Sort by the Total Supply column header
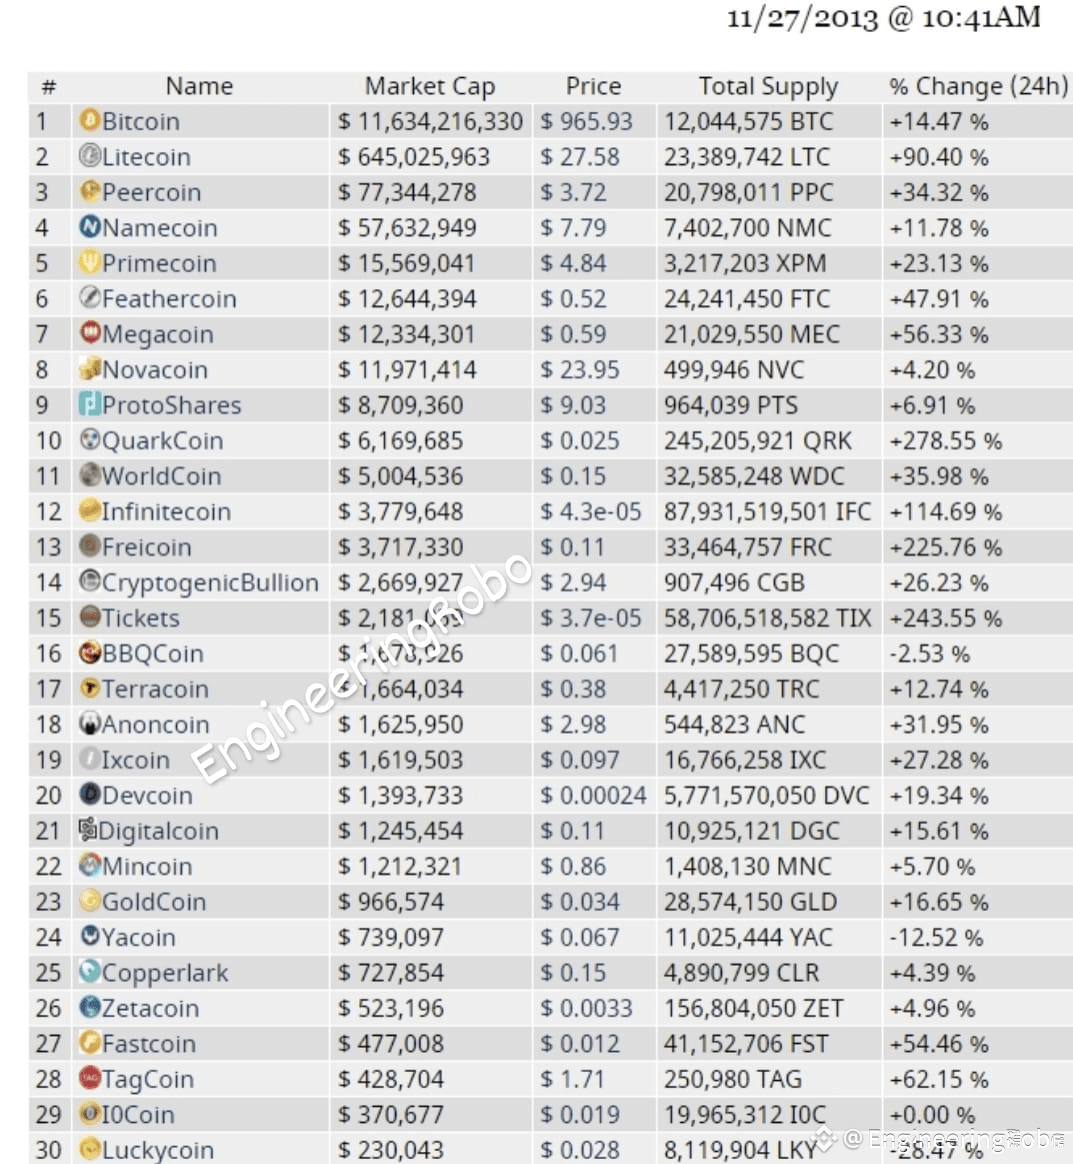This screenshot has width=1073, height=1164. coord(769,87)
